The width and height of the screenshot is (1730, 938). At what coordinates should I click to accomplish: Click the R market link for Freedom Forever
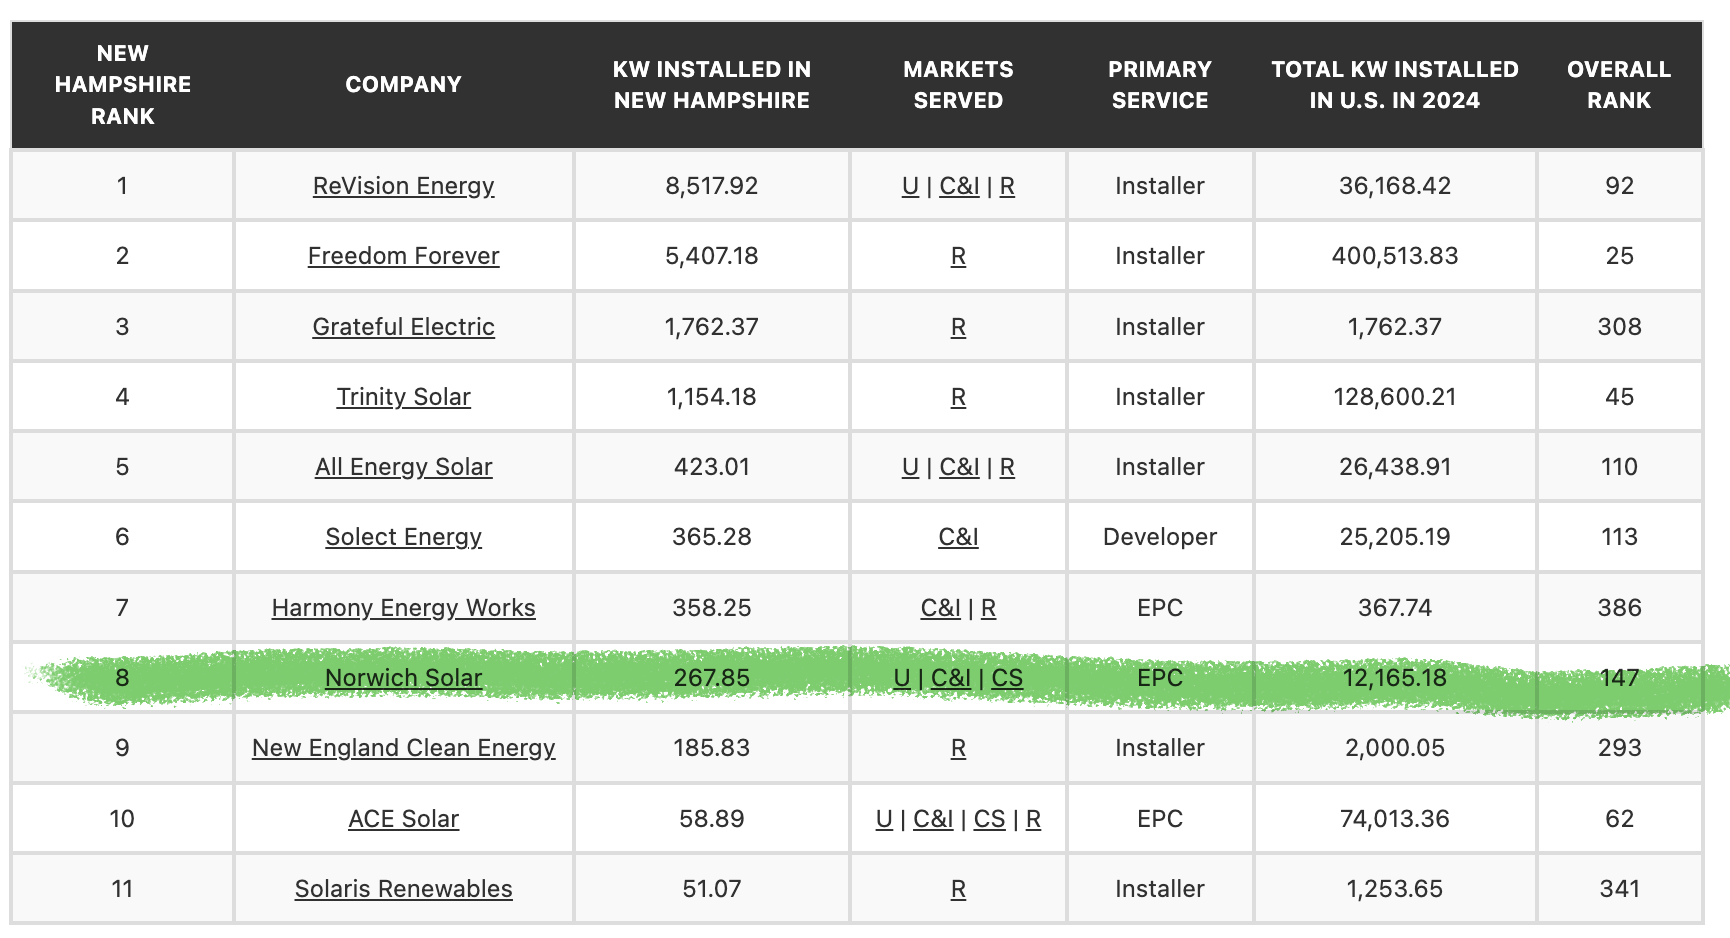coord(958,256)
